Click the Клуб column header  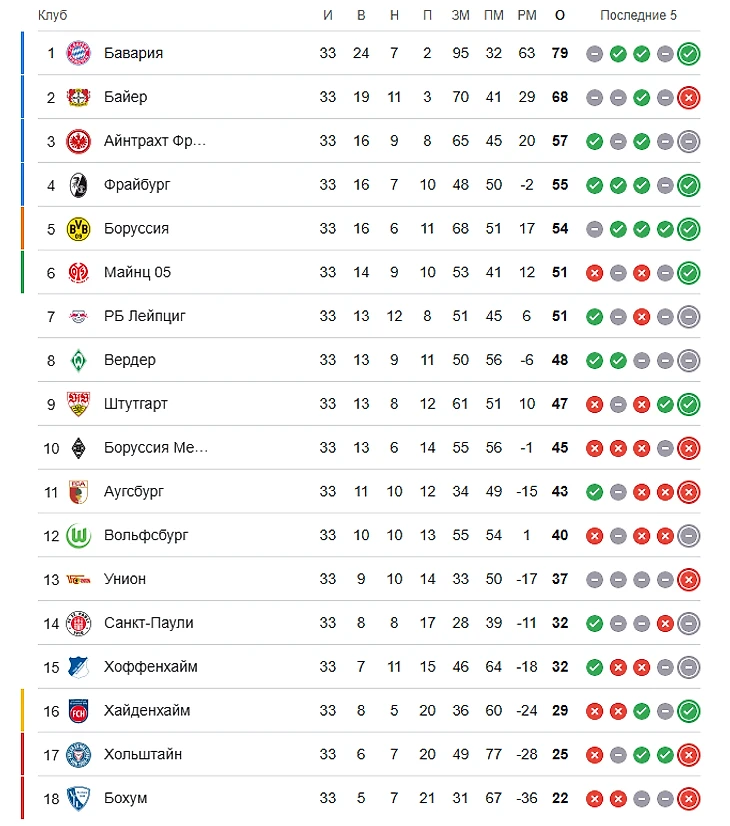click(x=53, y=15)
